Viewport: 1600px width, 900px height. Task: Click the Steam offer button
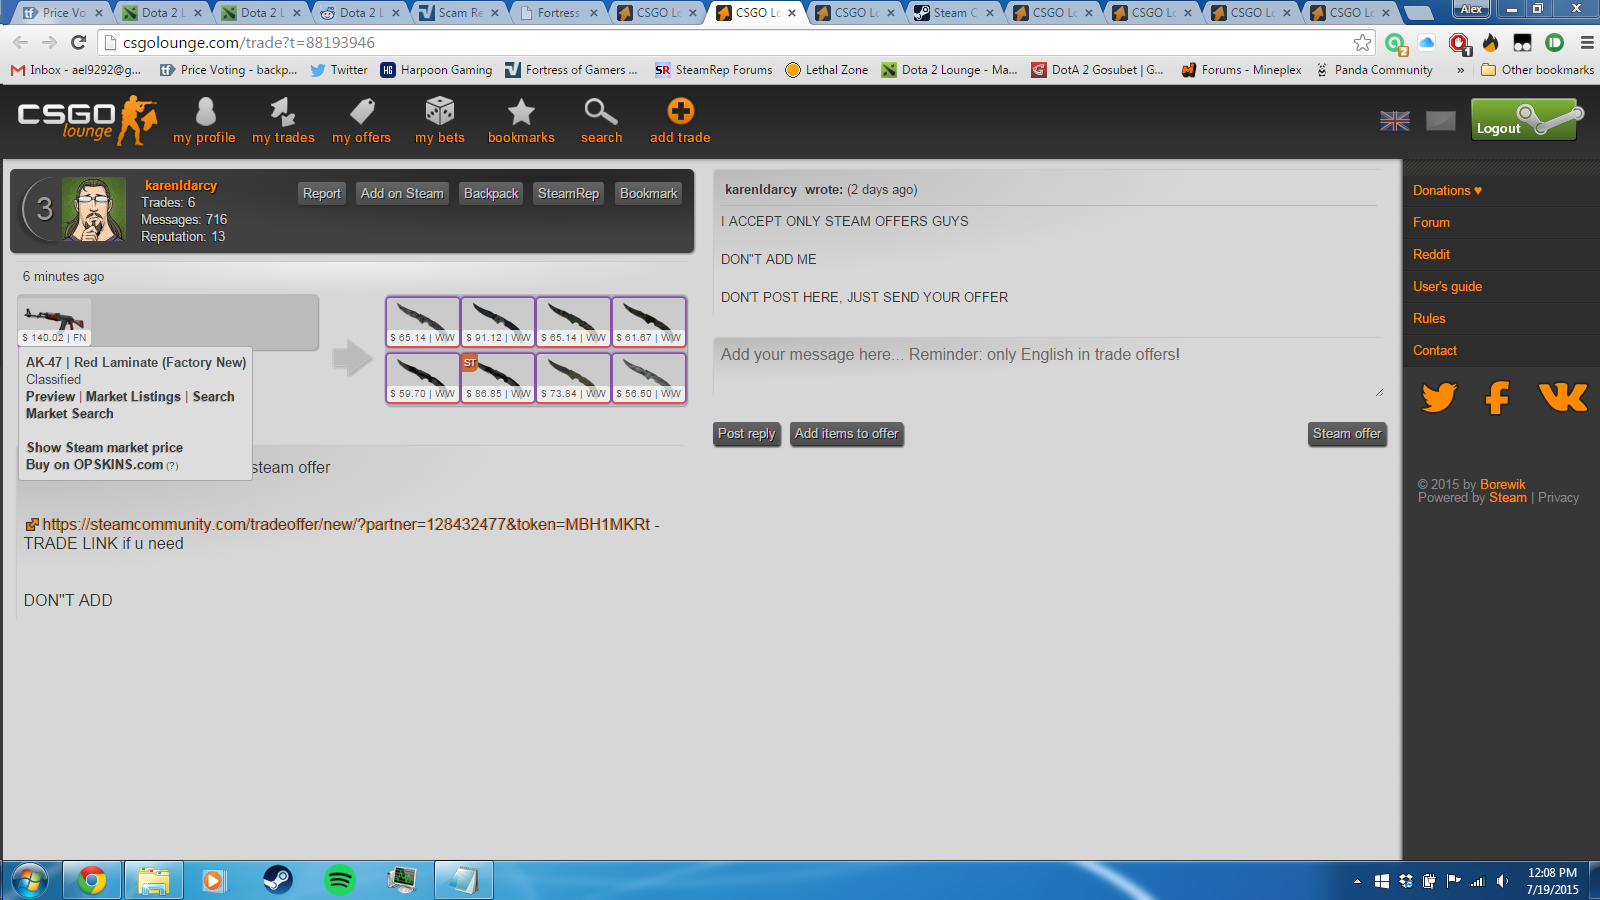pyautogui.click(x=1347, y=434)
